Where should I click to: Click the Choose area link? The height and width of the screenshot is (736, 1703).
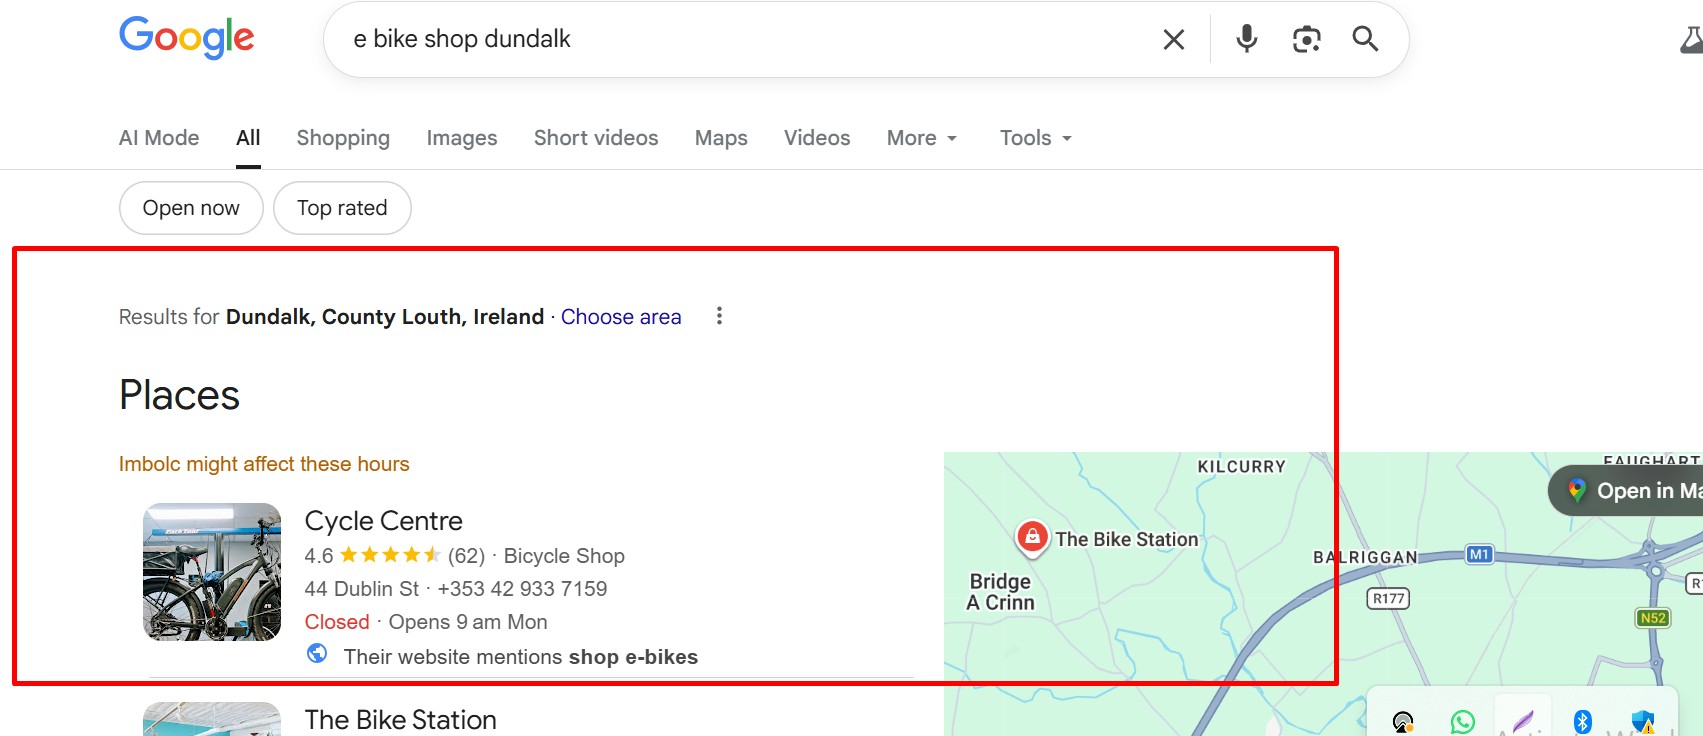coord(621,317)
